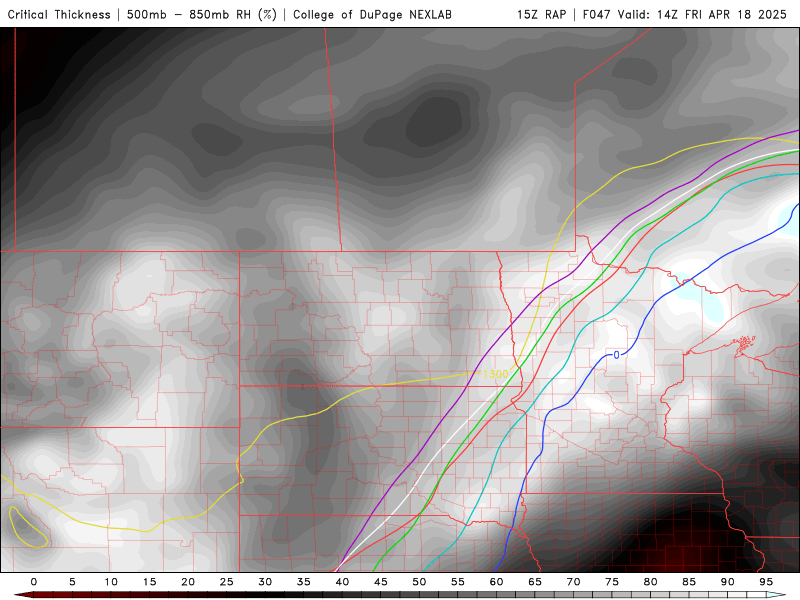Click the "500mb – 850mb RH (%)" label
The width and height of the screenshot is (800, 600).
tap(202, 14)
